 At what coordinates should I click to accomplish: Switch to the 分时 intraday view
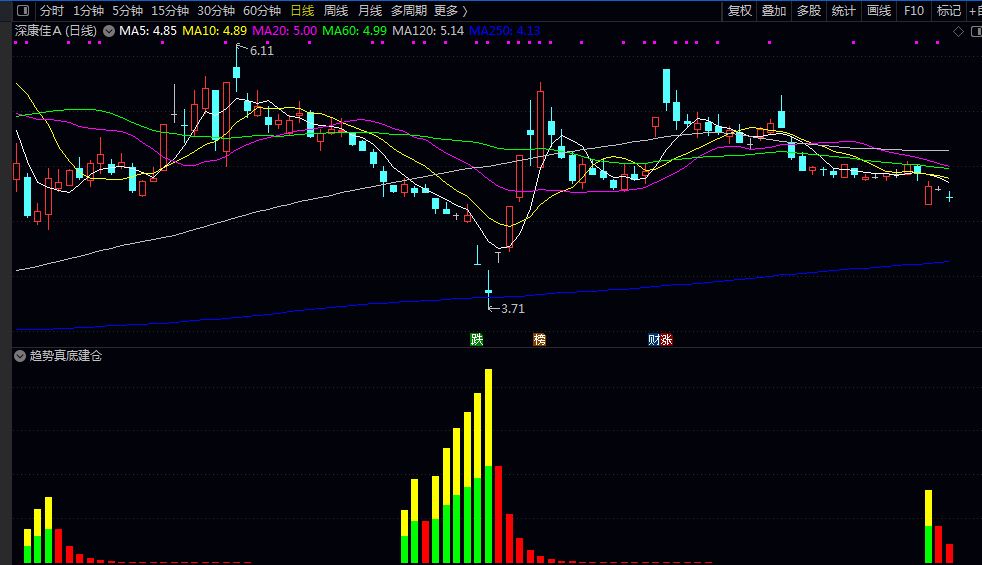pos(52,11)
